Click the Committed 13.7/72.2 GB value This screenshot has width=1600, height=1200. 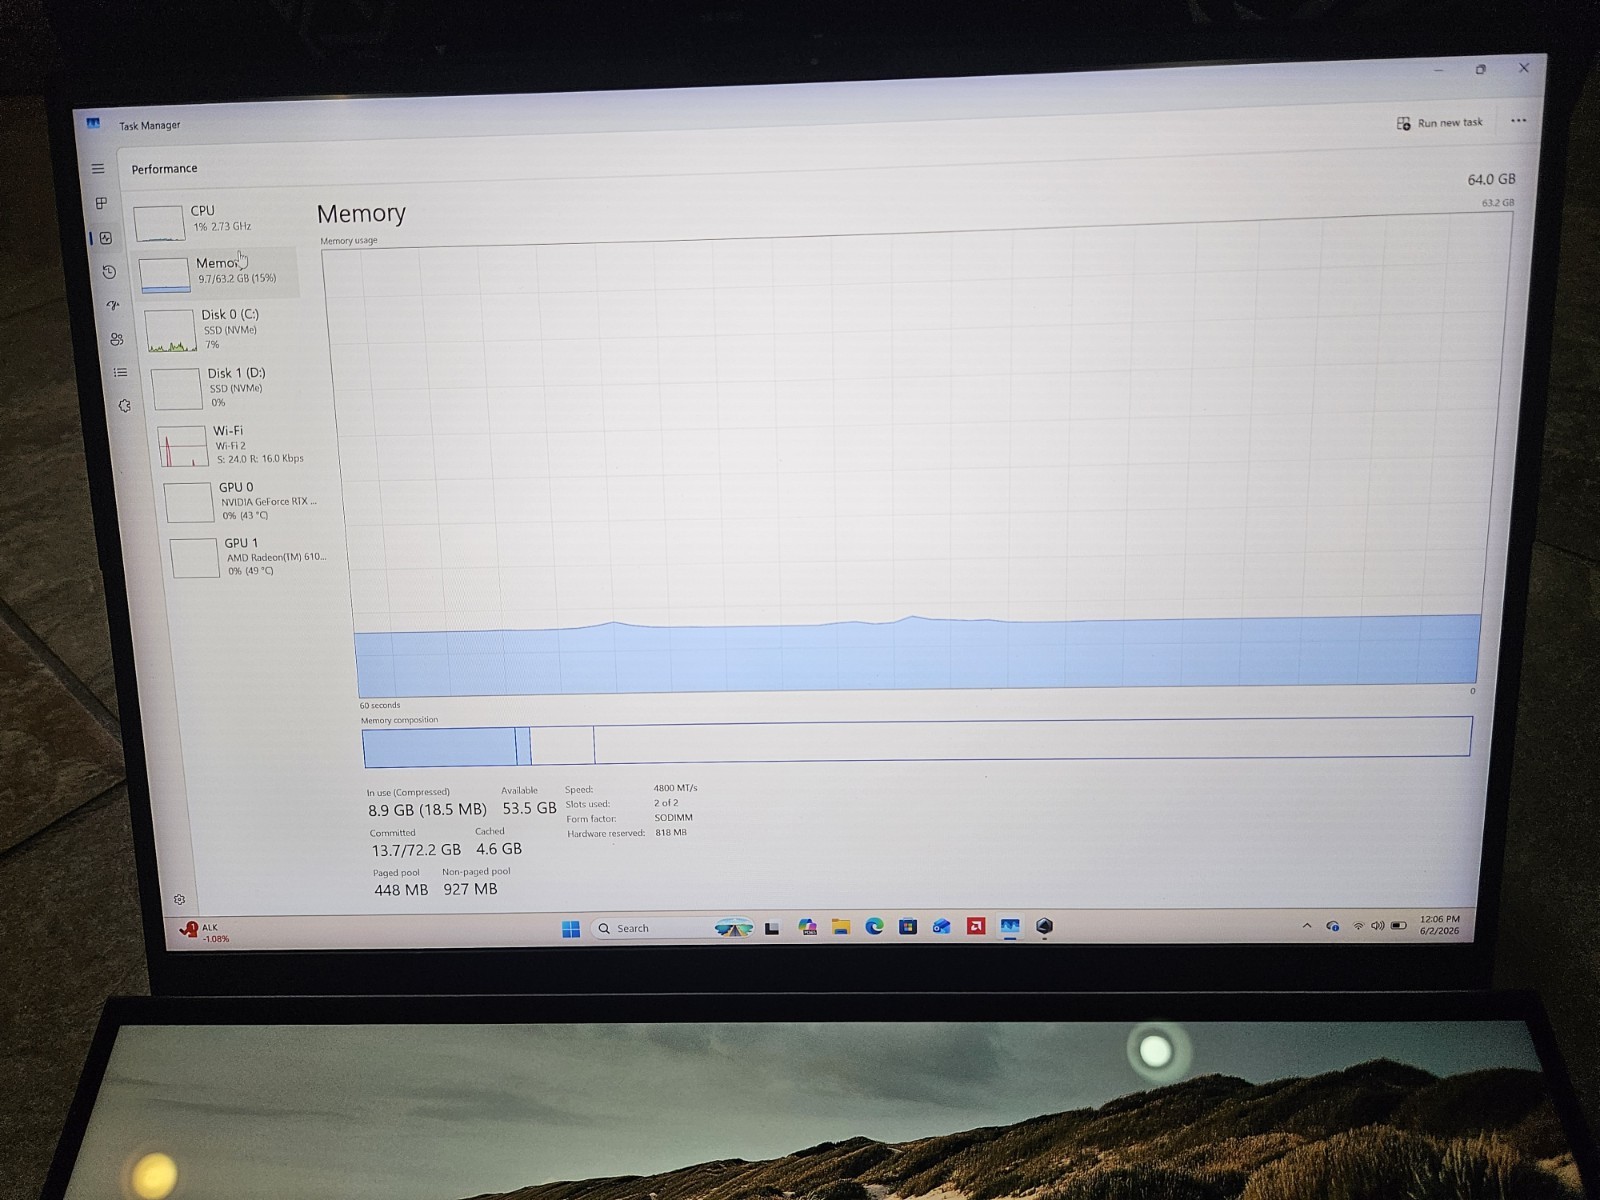pyautogui.click(x=416, y=850)
